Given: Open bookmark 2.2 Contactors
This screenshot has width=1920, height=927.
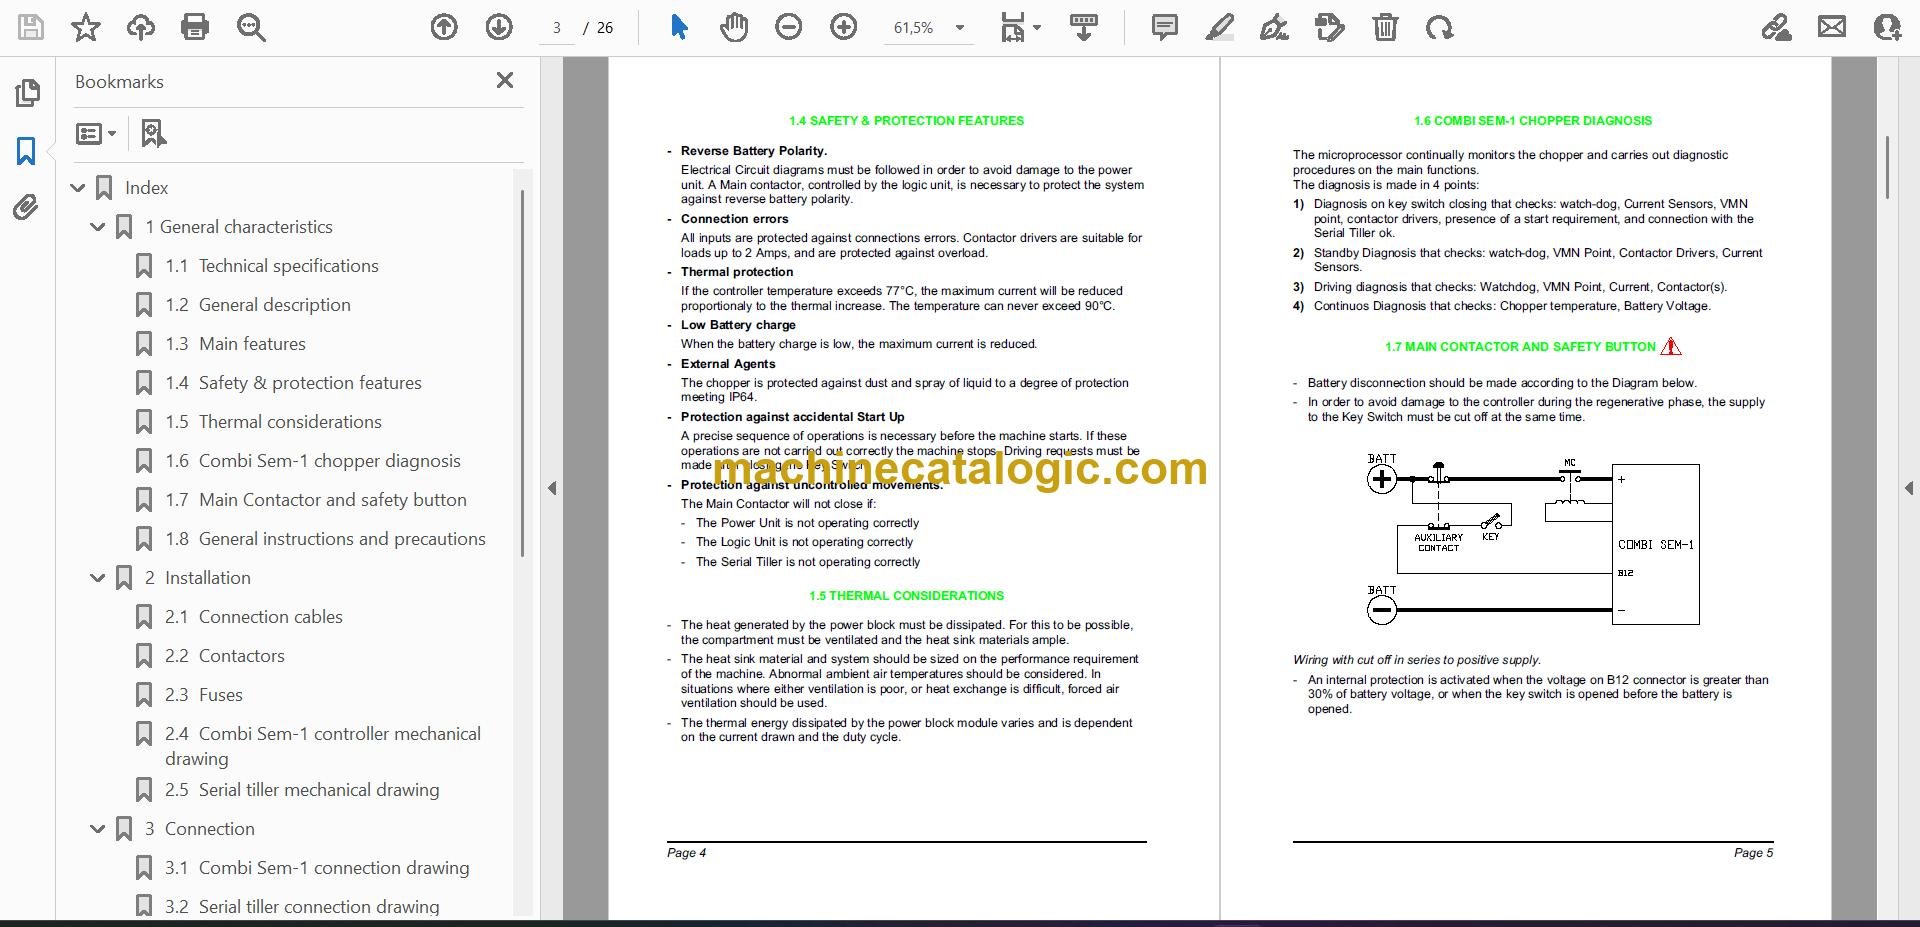Looking at the screenshot, I should pyautogui.click(x=225, y=656).
